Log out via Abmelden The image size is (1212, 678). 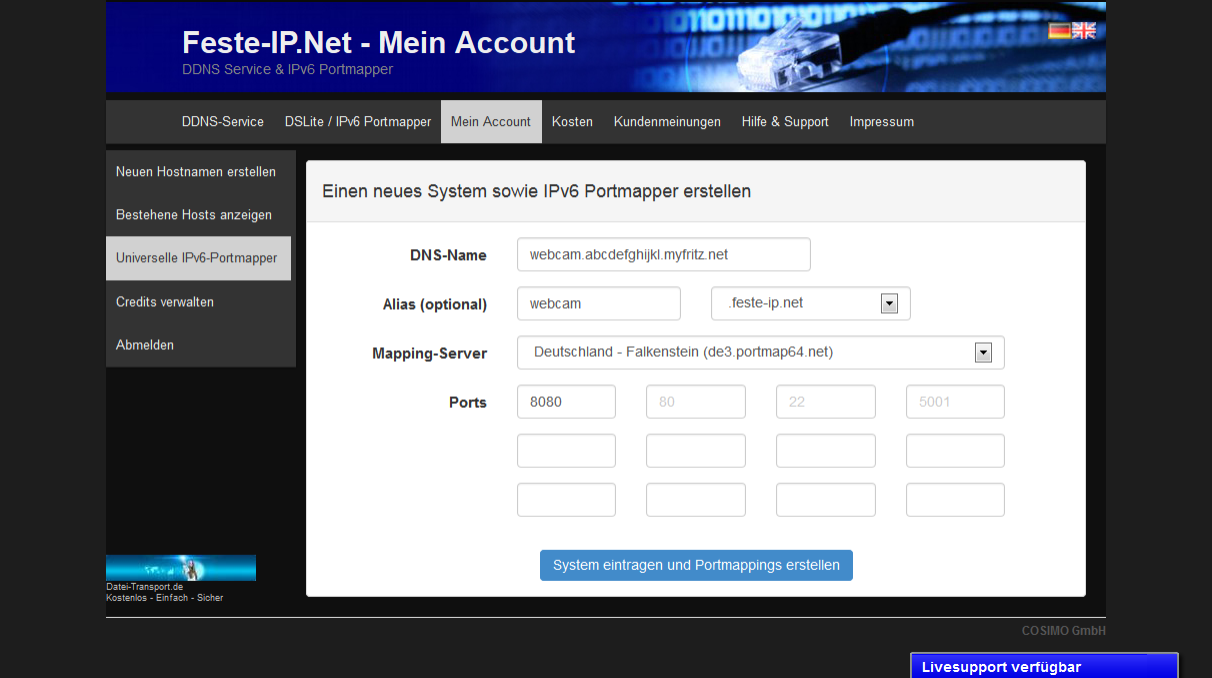point(145,345)
